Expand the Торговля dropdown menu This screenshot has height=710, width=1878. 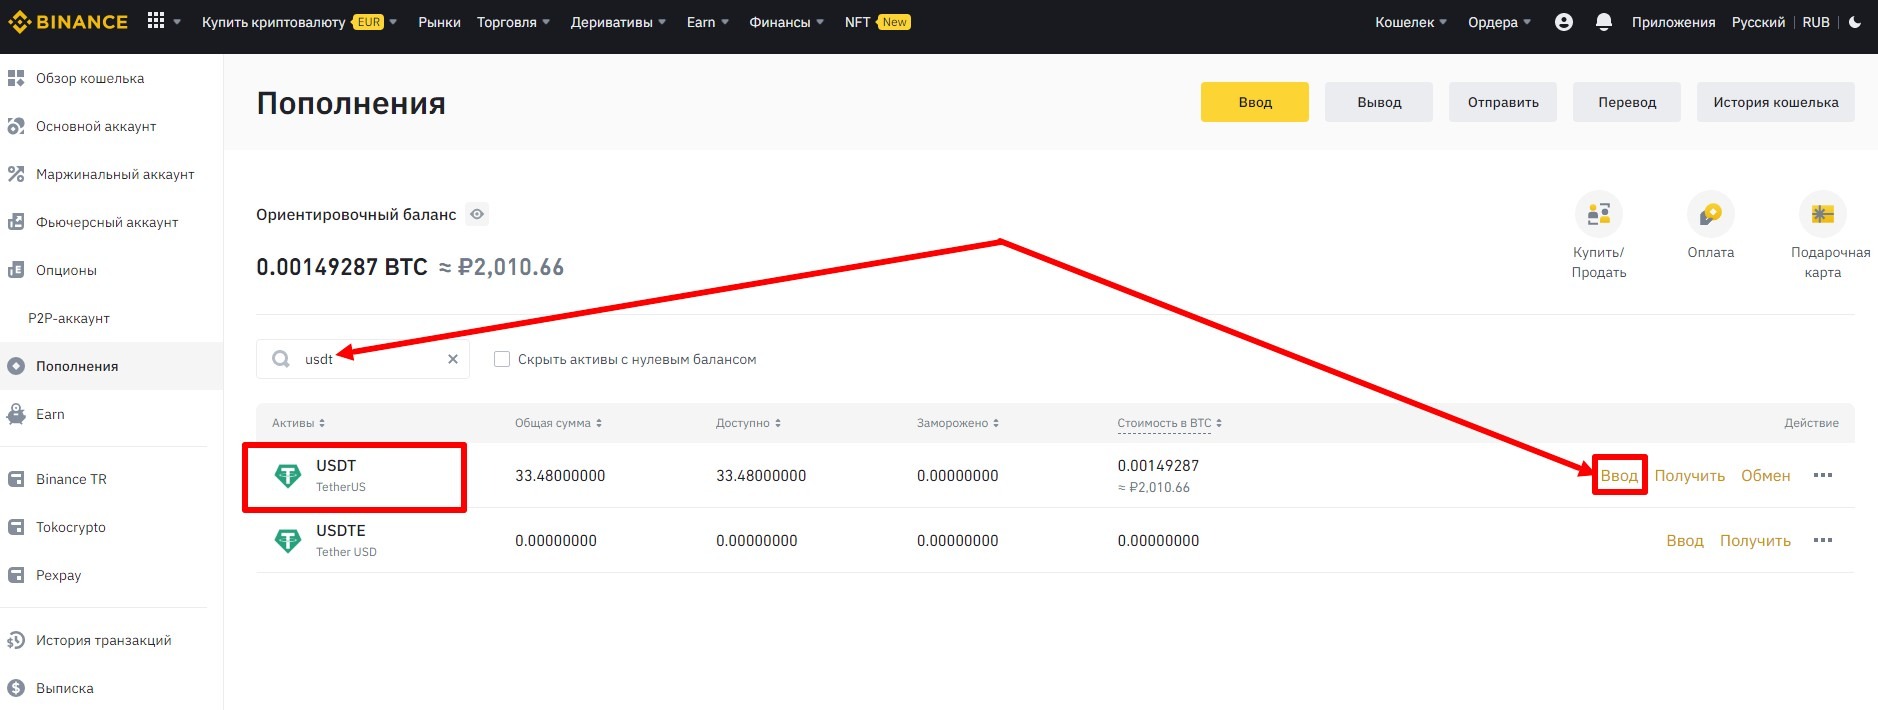[513, 22]
